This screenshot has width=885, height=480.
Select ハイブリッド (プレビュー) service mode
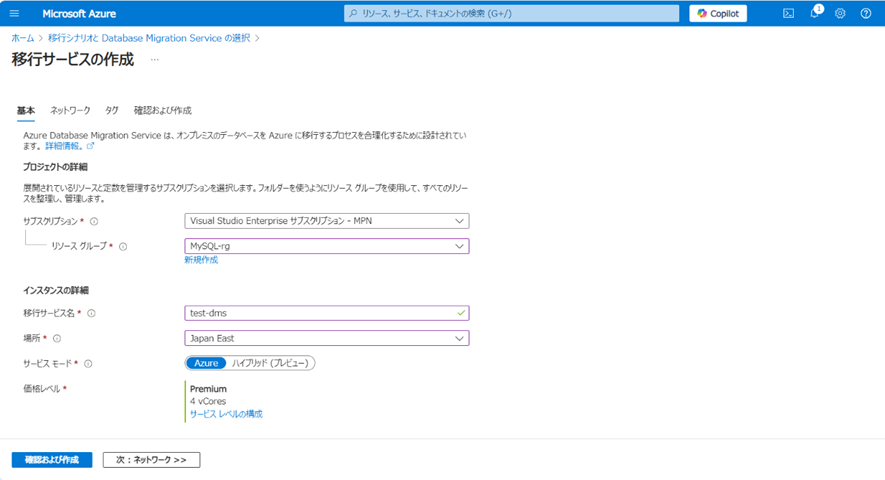click(x=270, y=363)
